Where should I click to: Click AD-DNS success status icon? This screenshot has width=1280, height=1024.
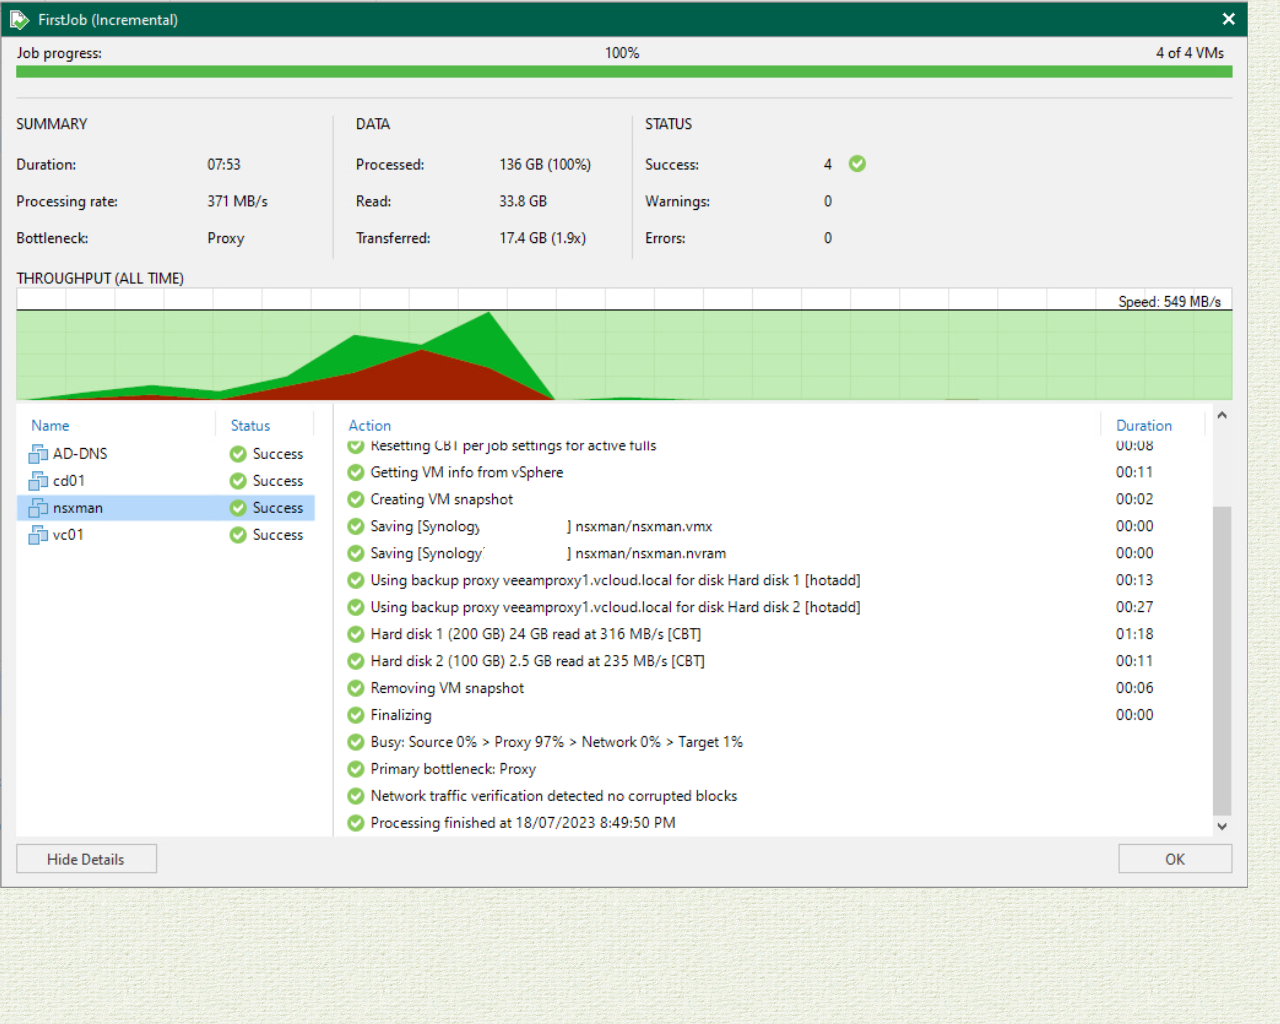point(238,454)
